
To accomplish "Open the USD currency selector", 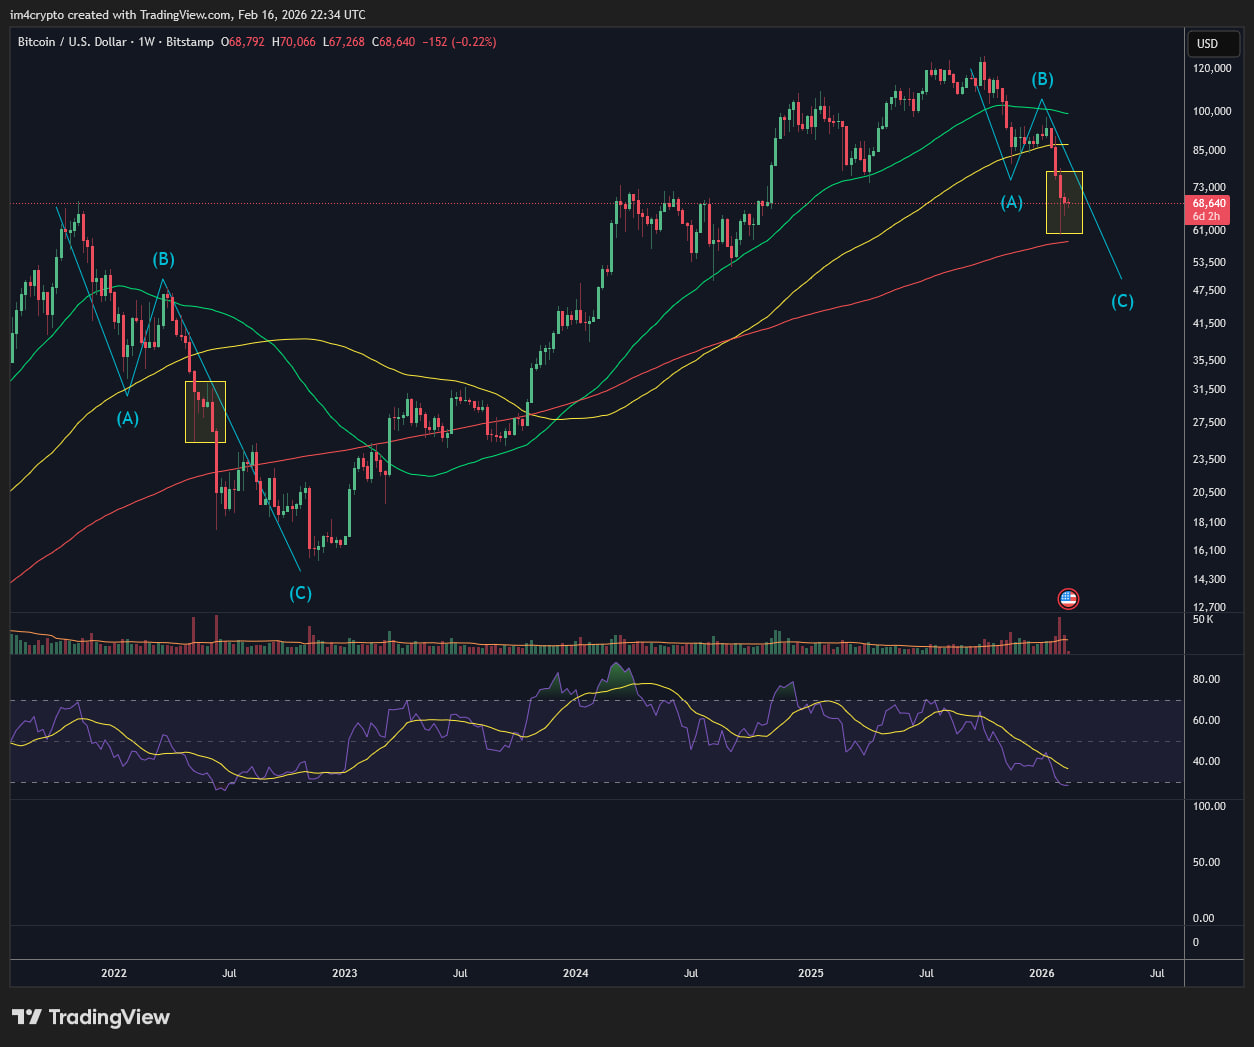I will (x=1208, y=44).
